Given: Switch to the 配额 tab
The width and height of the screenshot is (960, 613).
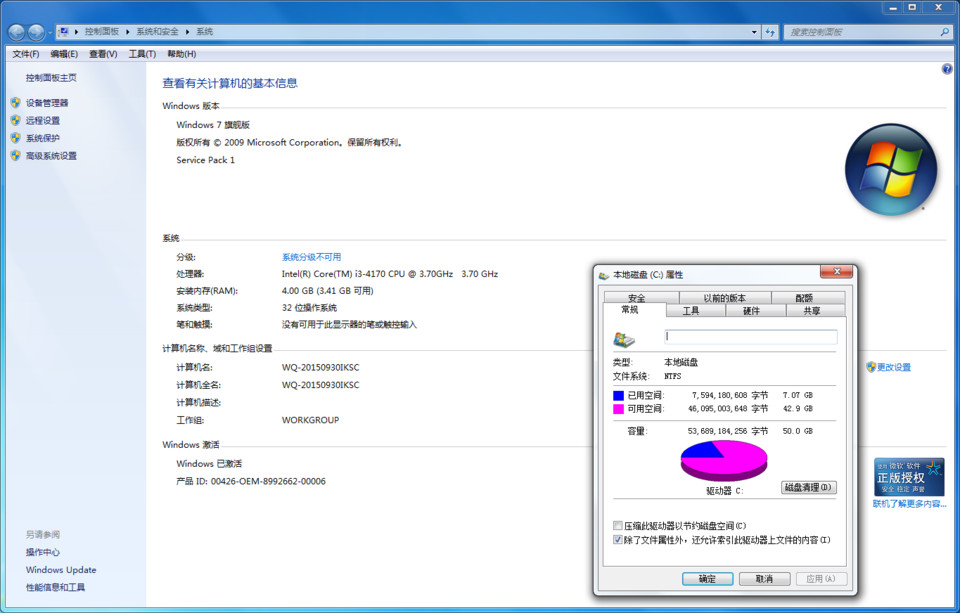Looking at the screenshot, I should pyautogui.click(x=808, y=298).
